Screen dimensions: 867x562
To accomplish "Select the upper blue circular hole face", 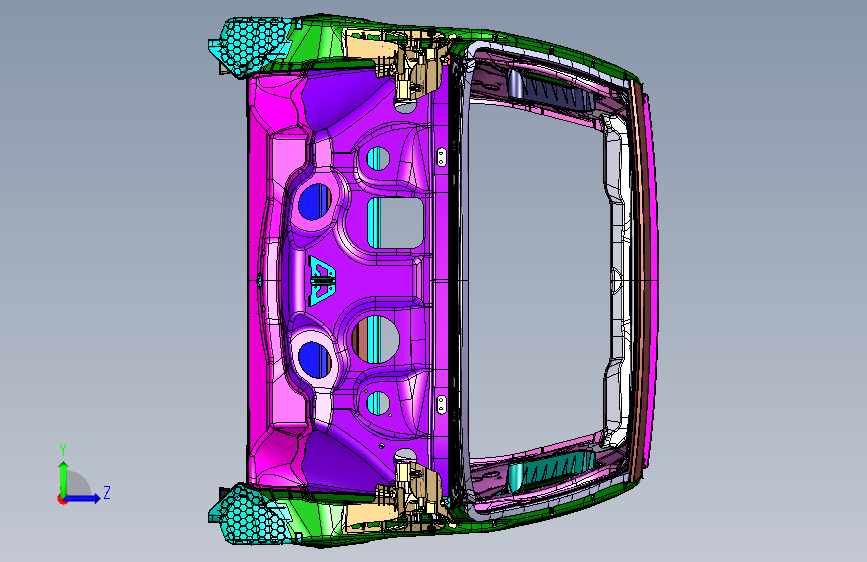I will coord(315,202).
